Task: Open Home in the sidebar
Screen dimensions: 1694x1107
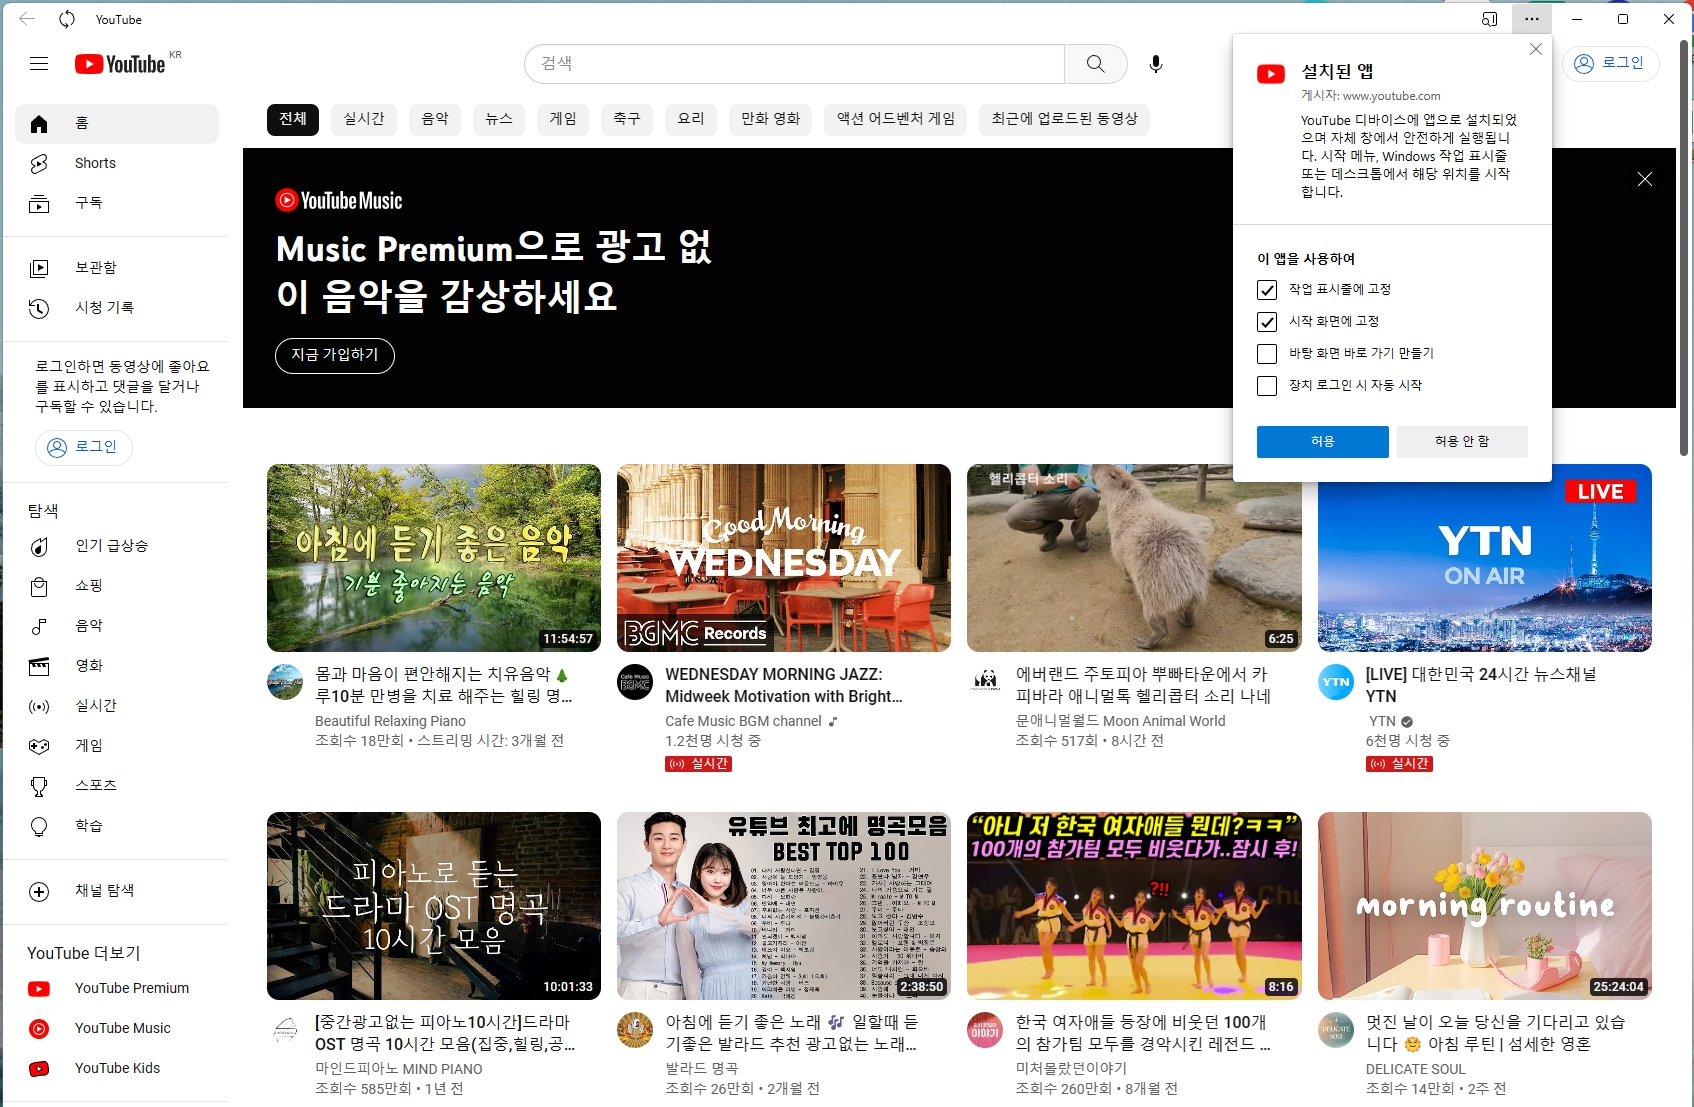Action: click(117, 123)
